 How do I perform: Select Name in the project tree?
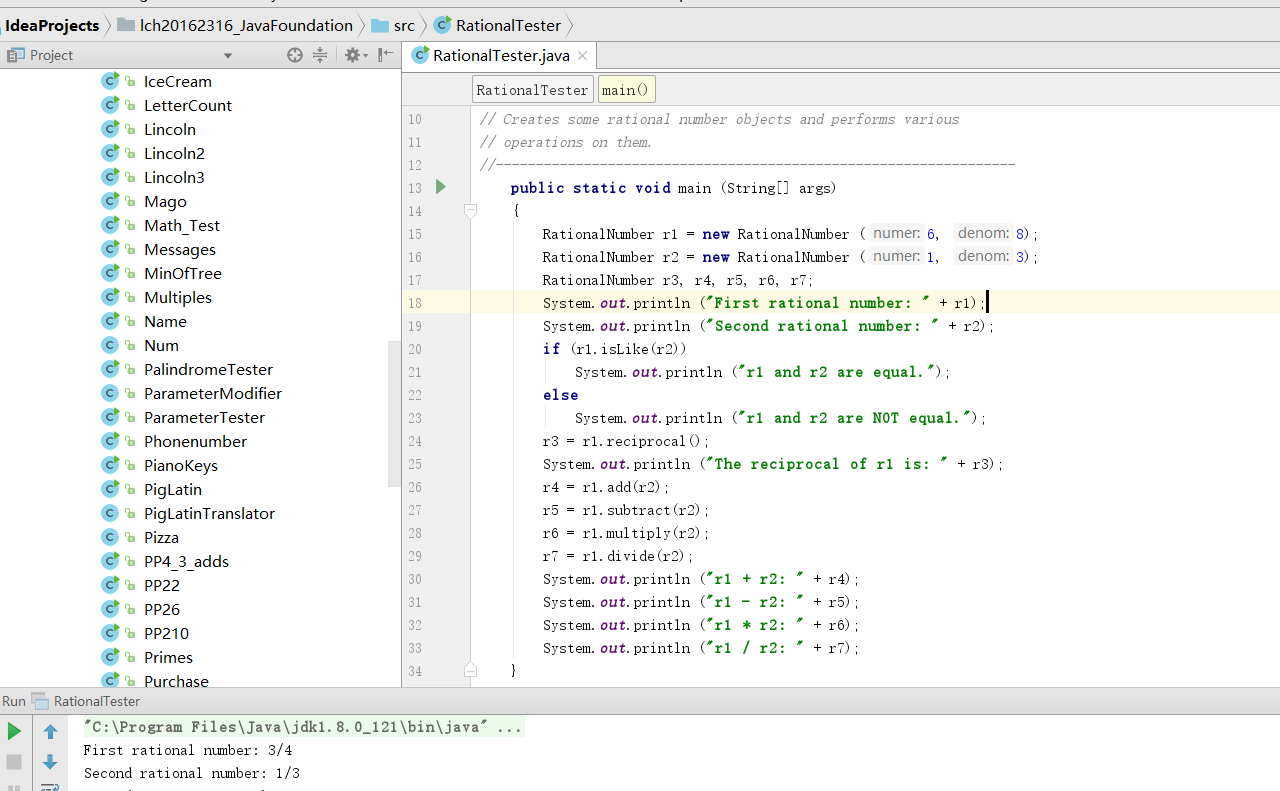click(x=165, y=321)
